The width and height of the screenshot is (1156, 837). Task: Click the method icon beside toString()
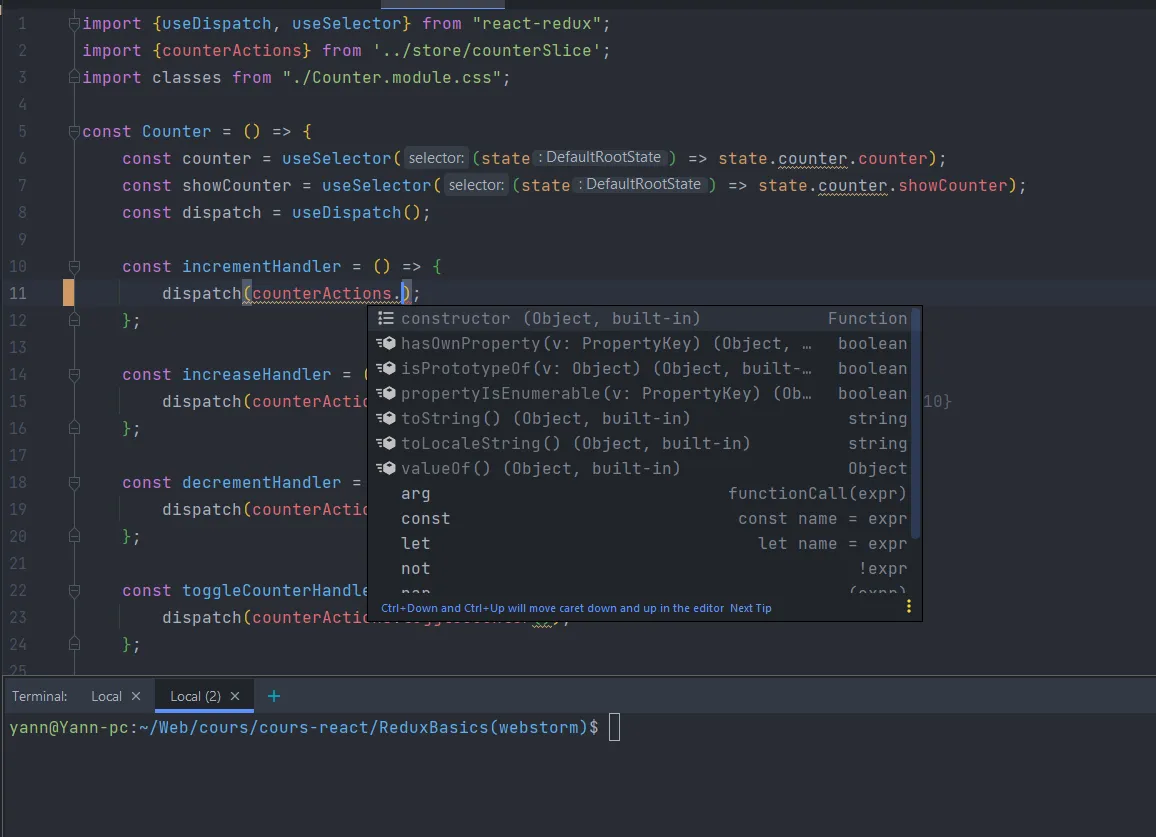(386, 419)
